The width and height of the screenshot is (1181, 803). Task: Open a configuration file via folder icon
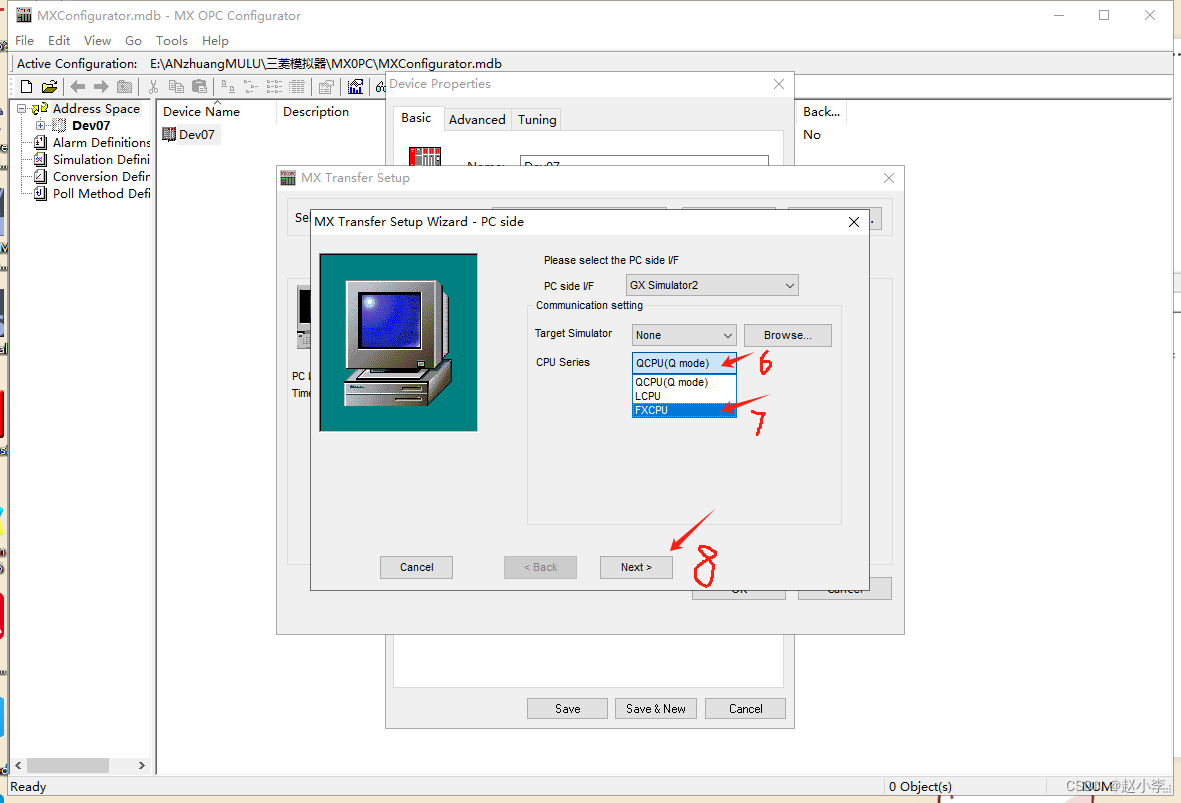point(49,87)
